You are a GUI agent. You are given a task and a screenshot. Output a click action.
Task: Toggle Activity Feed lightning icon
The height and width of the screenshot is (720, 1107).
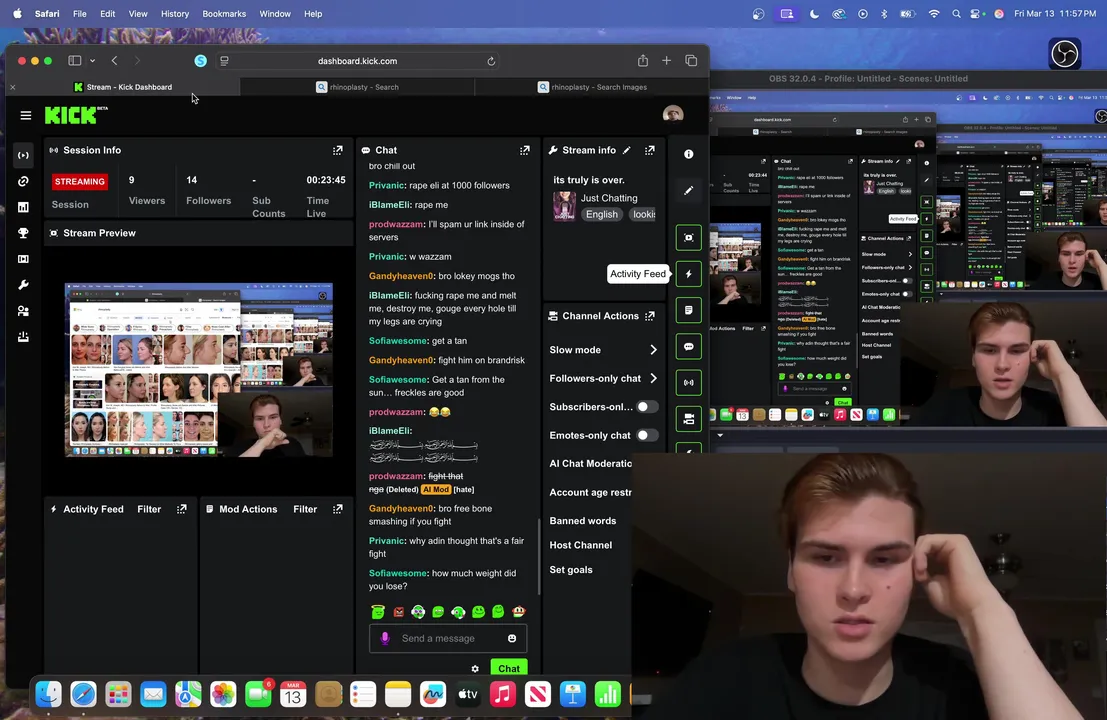coord(688,274)
